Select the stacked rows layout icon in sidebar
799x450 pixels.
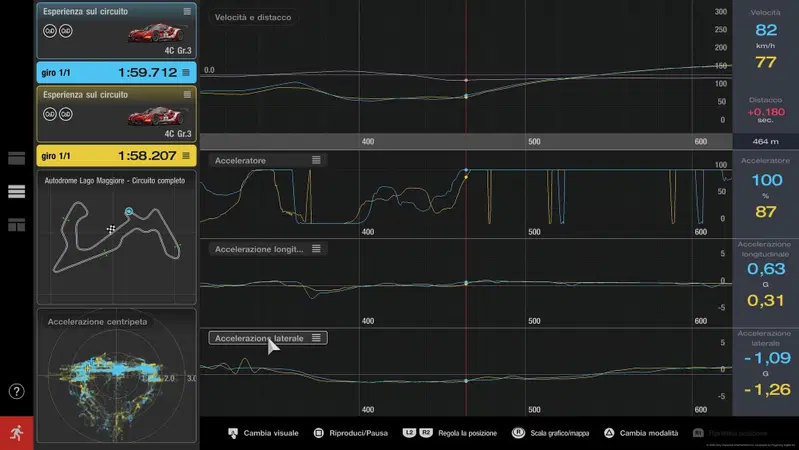pyautogui.click(x=16, y=191)
